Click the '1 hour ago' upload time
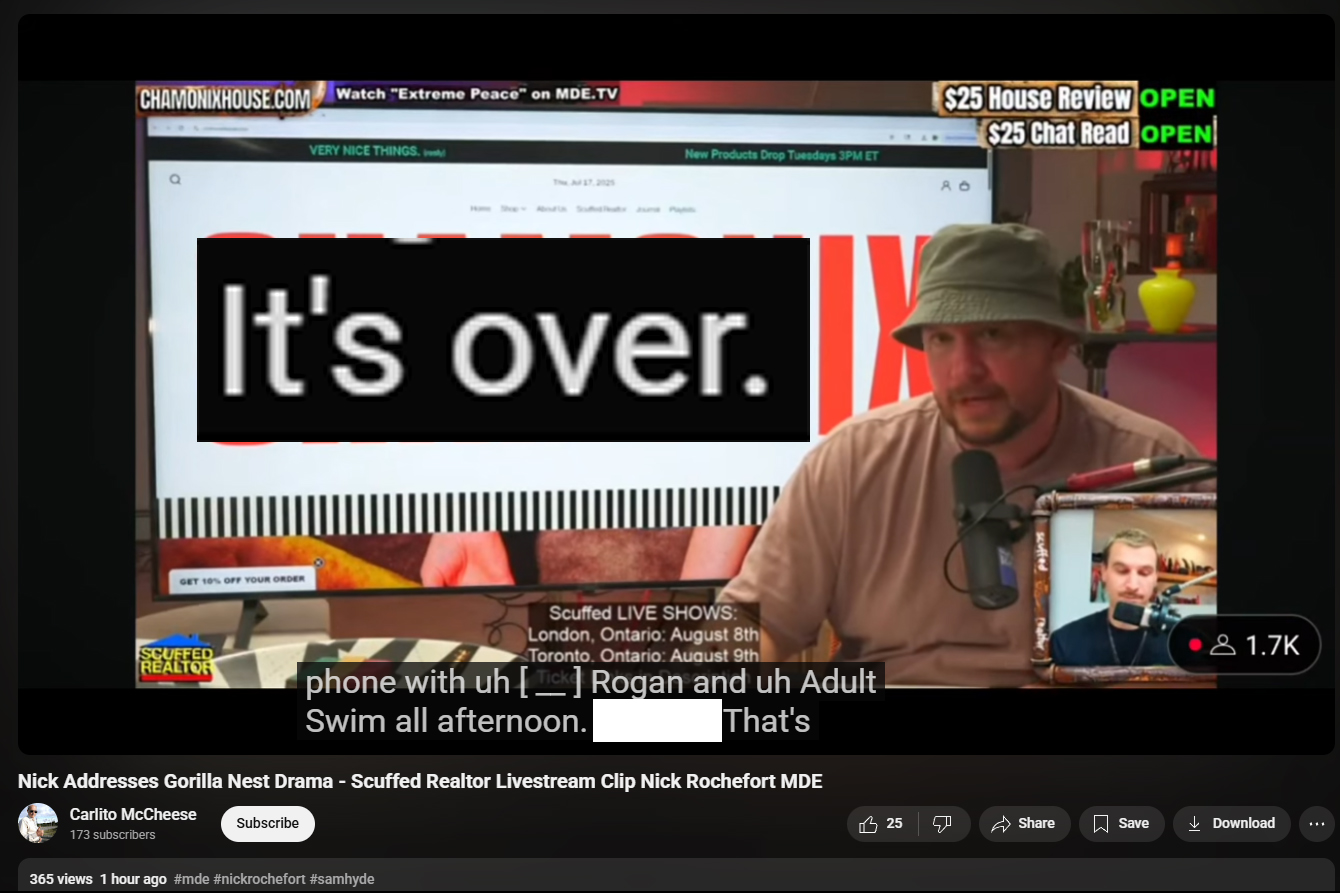Screen dimensions: 1340x893 tap(133, 879)
